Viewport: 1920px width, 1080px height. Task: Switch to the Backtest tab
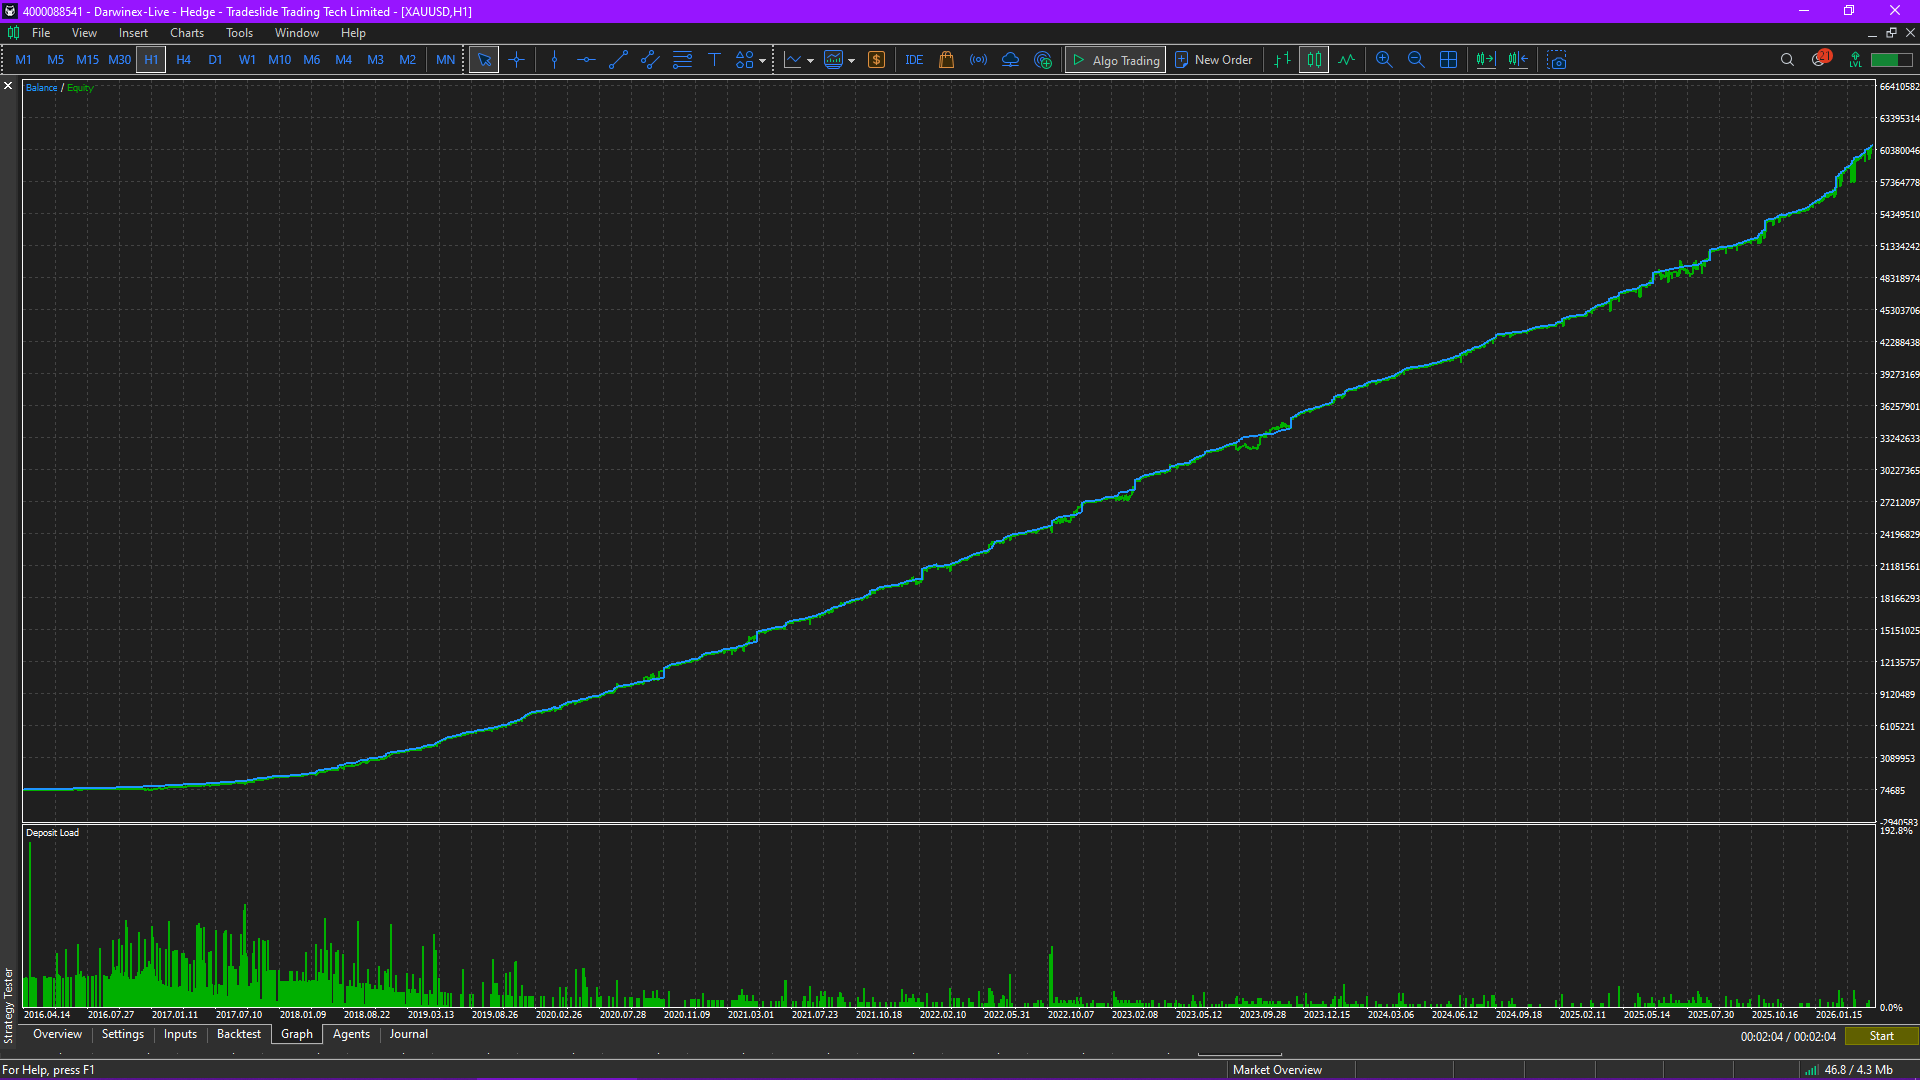point(238,1034)
